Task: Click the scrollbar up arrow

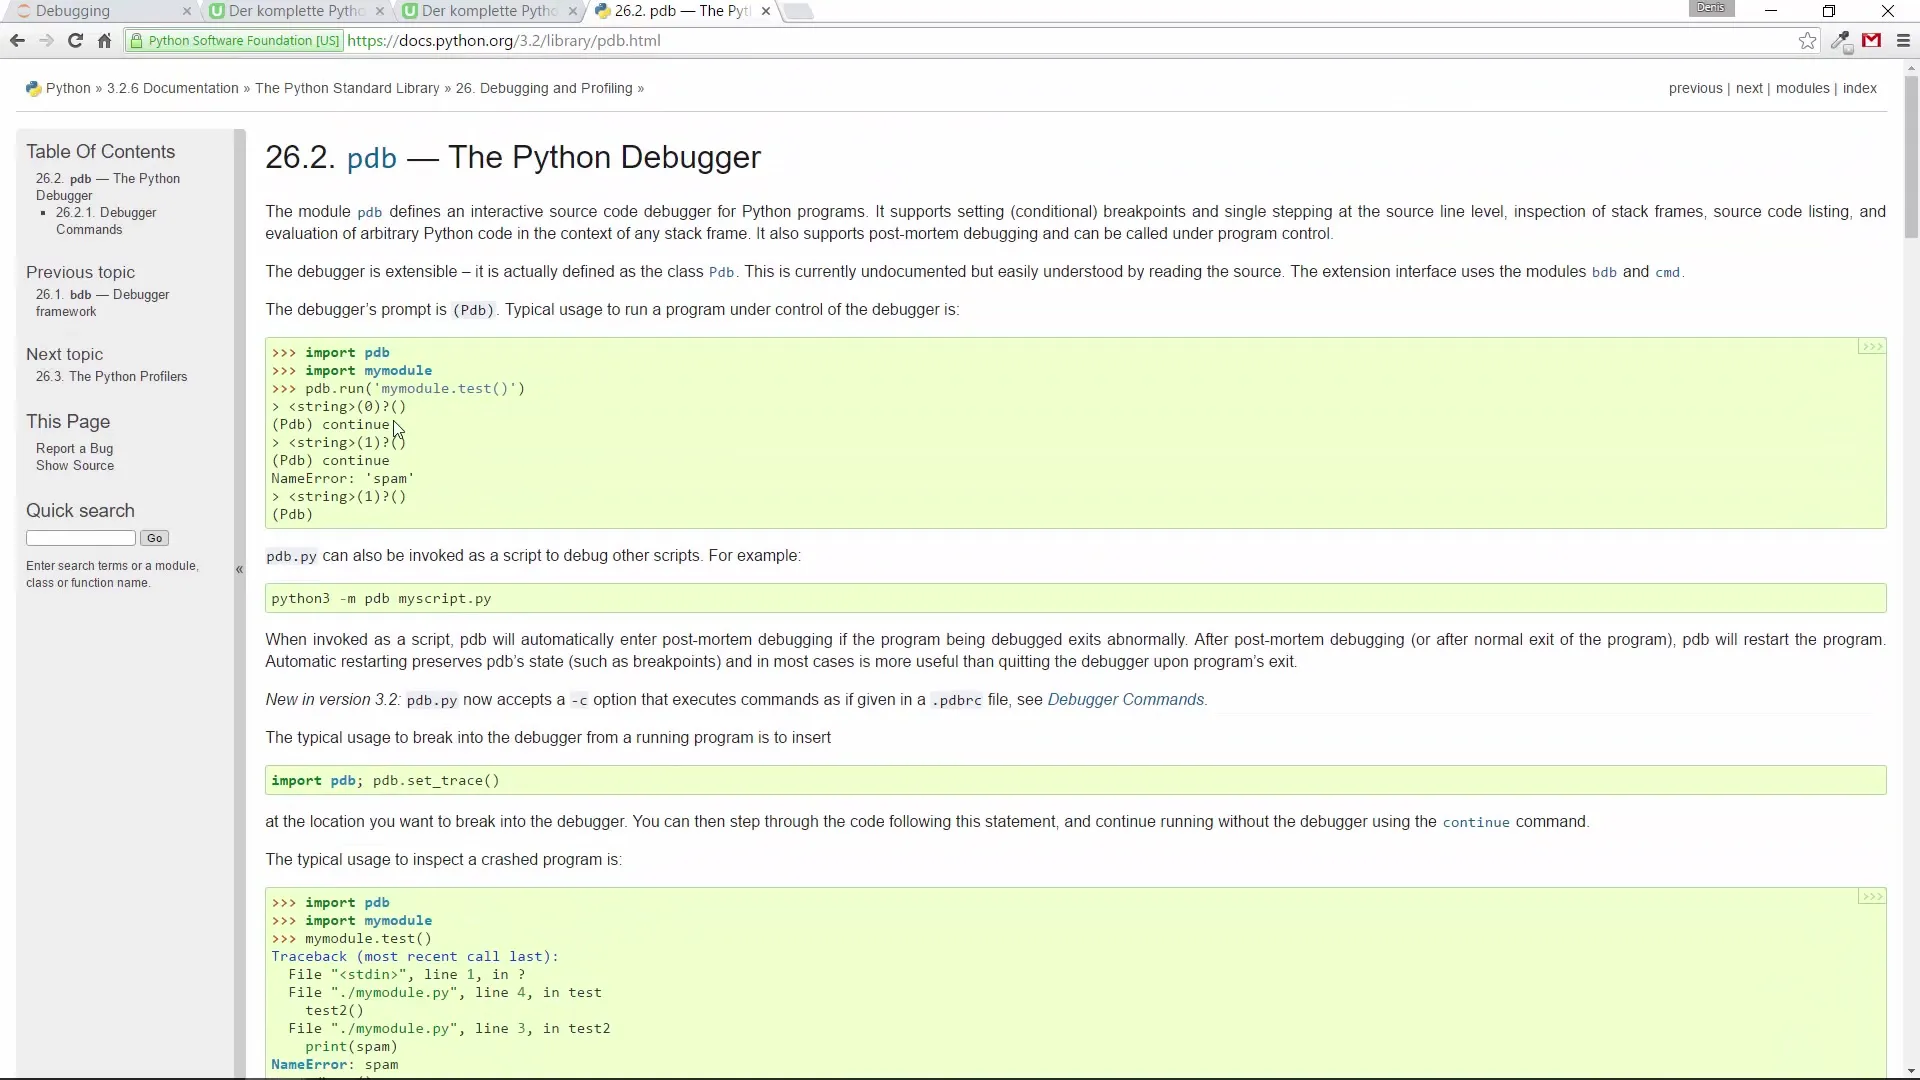Action: click(x=1911, y=69)
